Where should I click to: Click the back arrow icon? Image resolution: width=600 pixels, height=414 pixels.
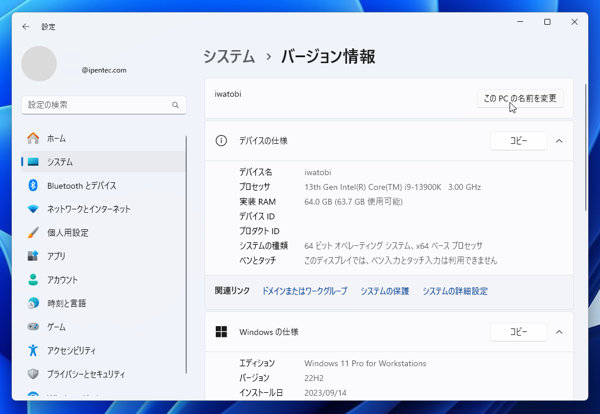pos(26,26)
